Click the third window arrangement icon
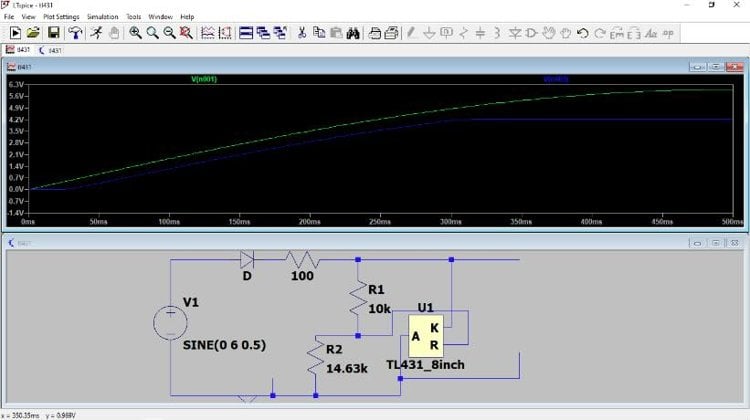The width and height of the screenshot is (750, 420). [x=280, y=33]
